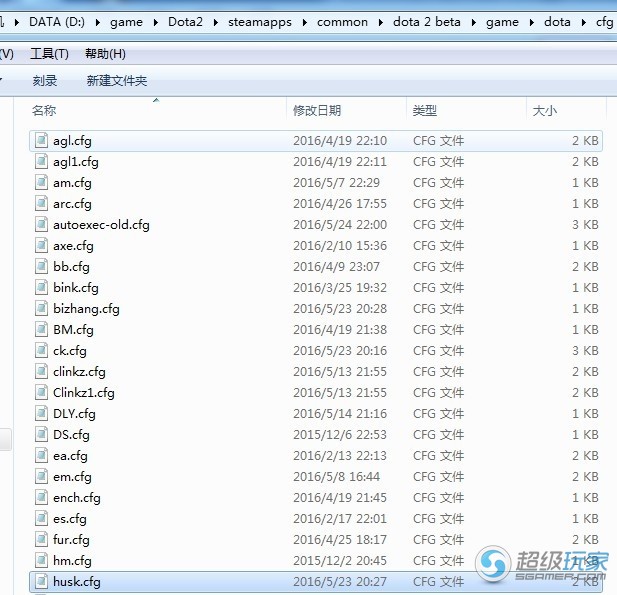Click the bb.cfg file icon
The width and height of the screenshot is (617, 595).
(x=41, y=266)
